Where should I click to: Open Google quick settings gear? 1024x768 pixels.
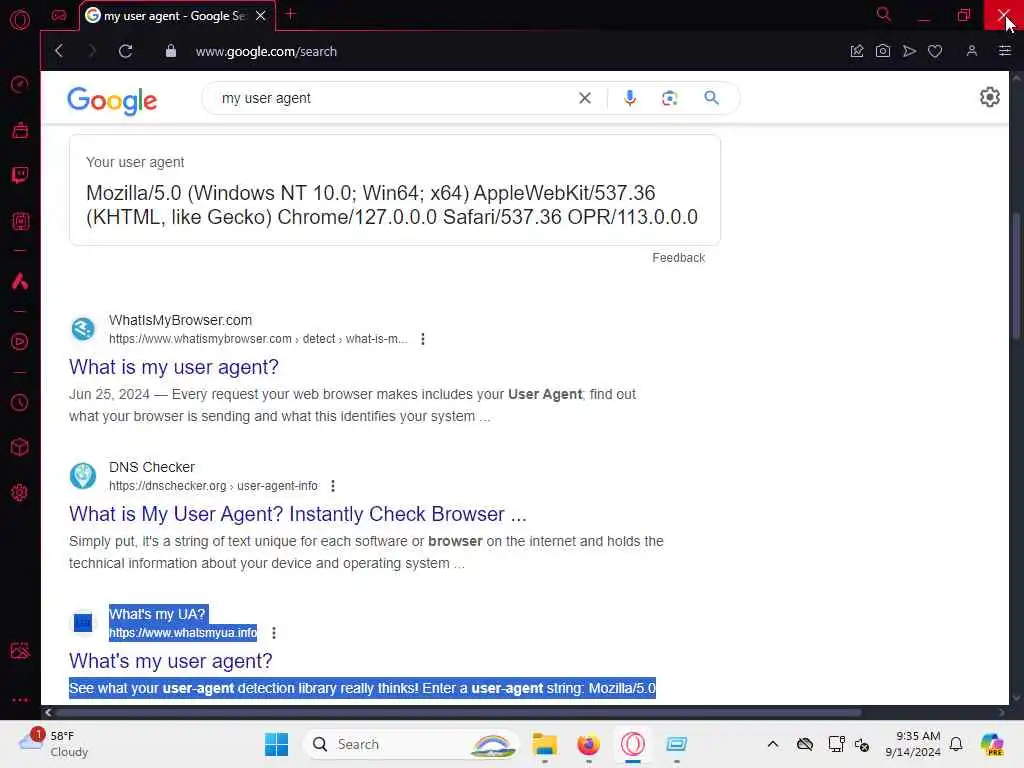[989, 97]
